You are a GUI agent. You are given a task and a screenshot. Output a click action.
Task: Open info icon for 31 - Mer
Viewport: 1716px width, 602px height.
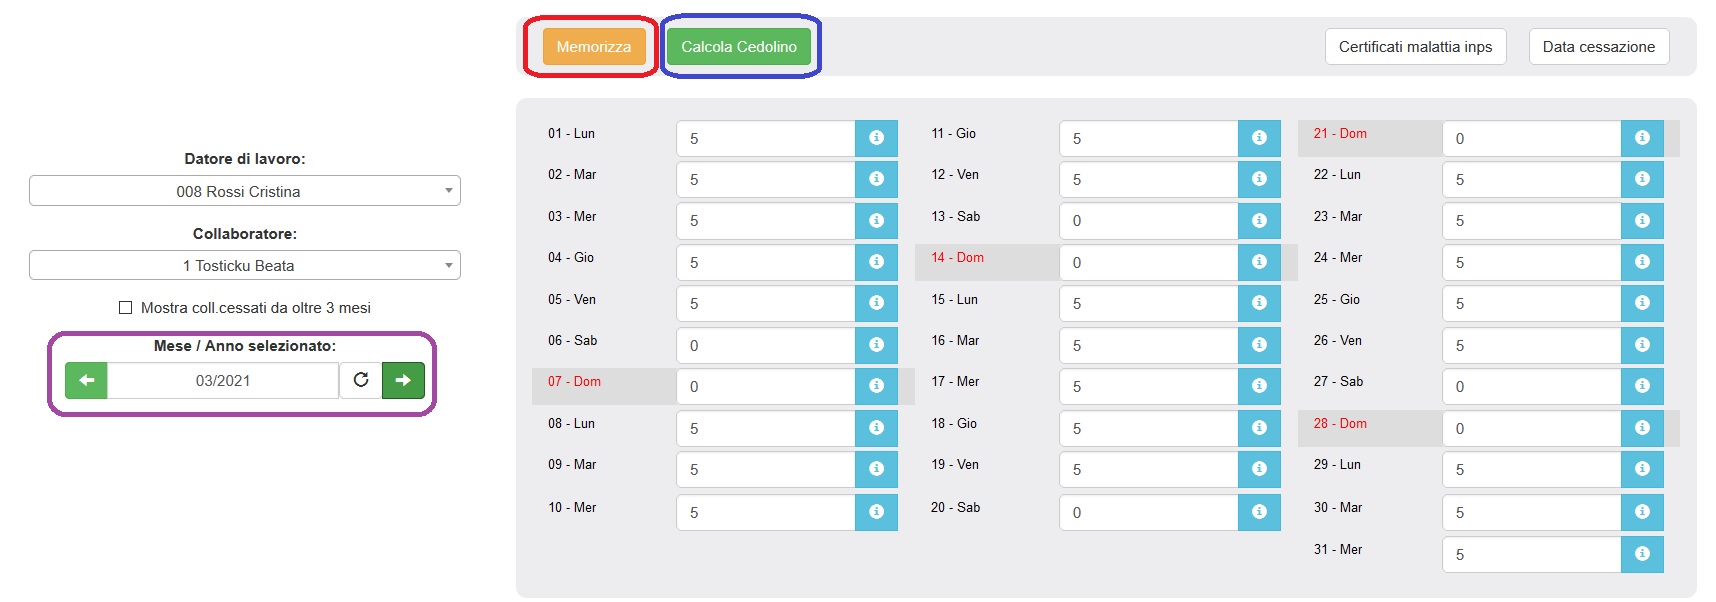click(x=1642, y=554)
